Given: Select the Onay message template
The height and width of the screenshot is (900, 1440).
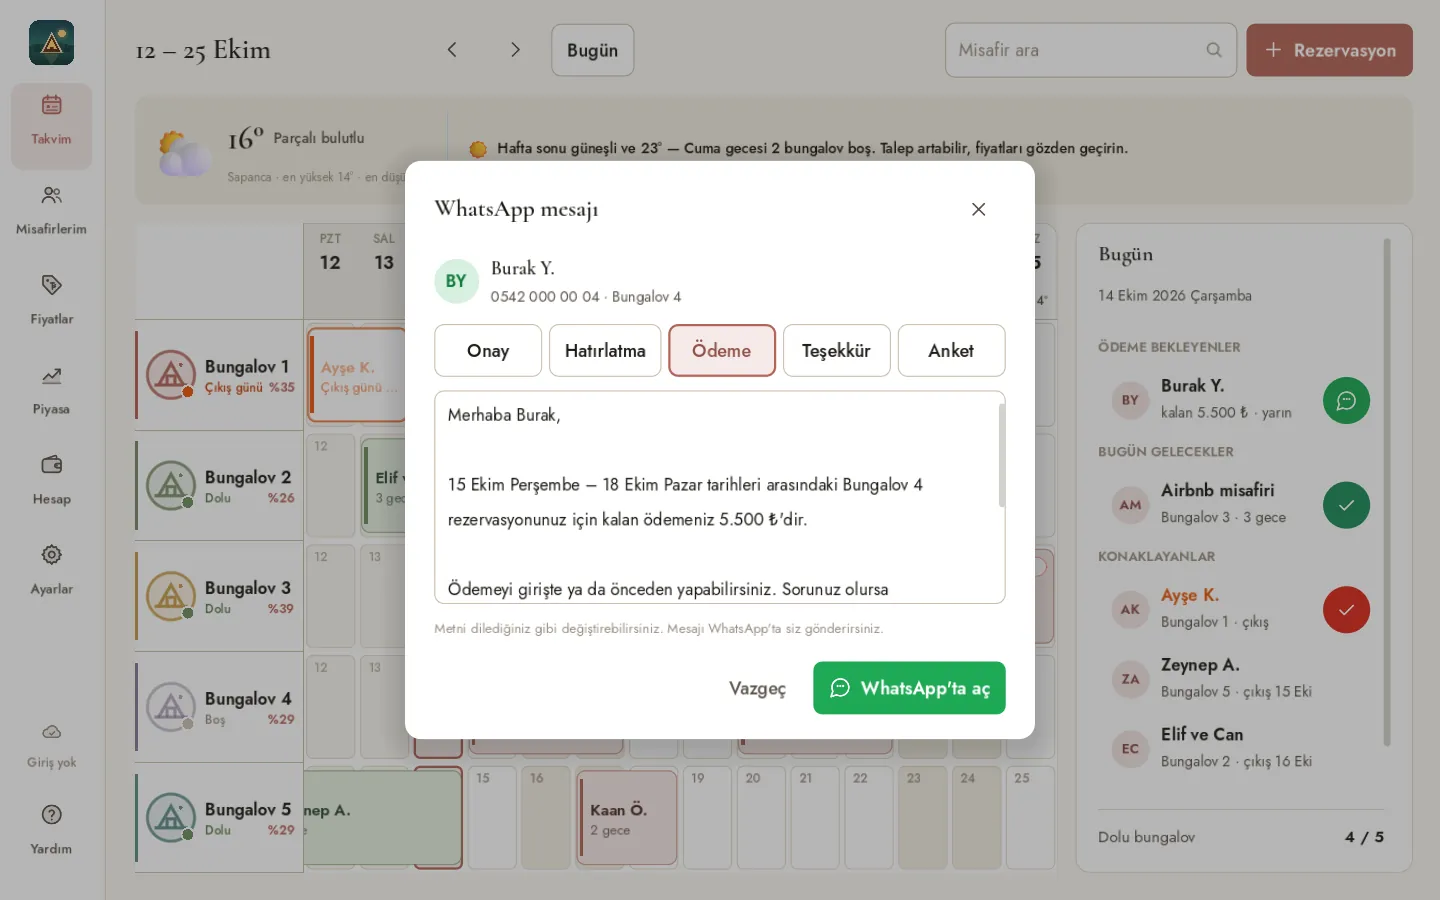Looking at the screenshot, I should pos(488,351).
